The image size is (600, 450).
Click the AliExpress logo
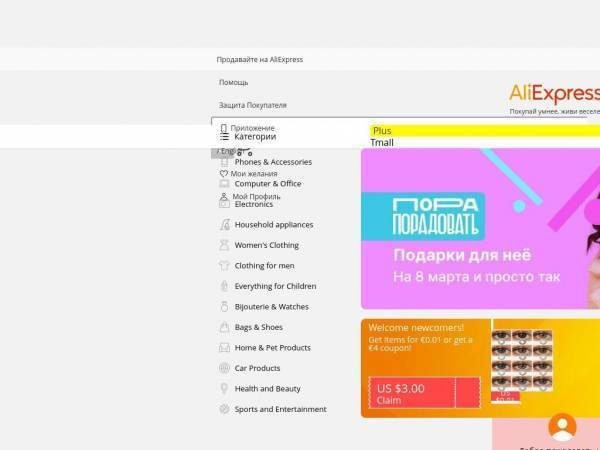pos(554,94)
